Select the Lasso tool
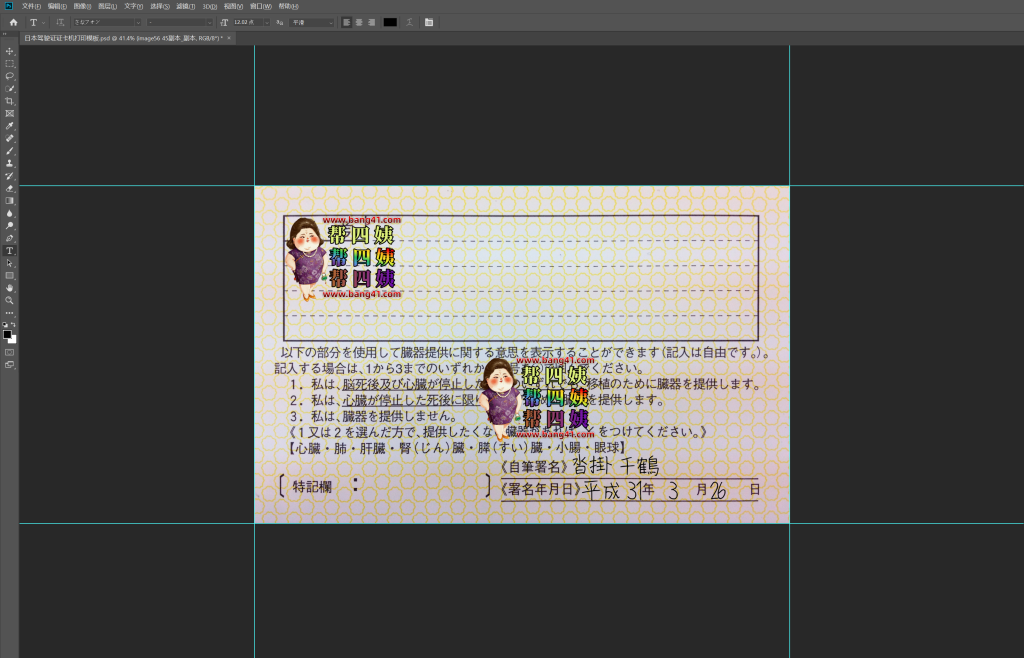Viewport: 1024px width, 658px height. pyautogui.click(x=8, y=73)
